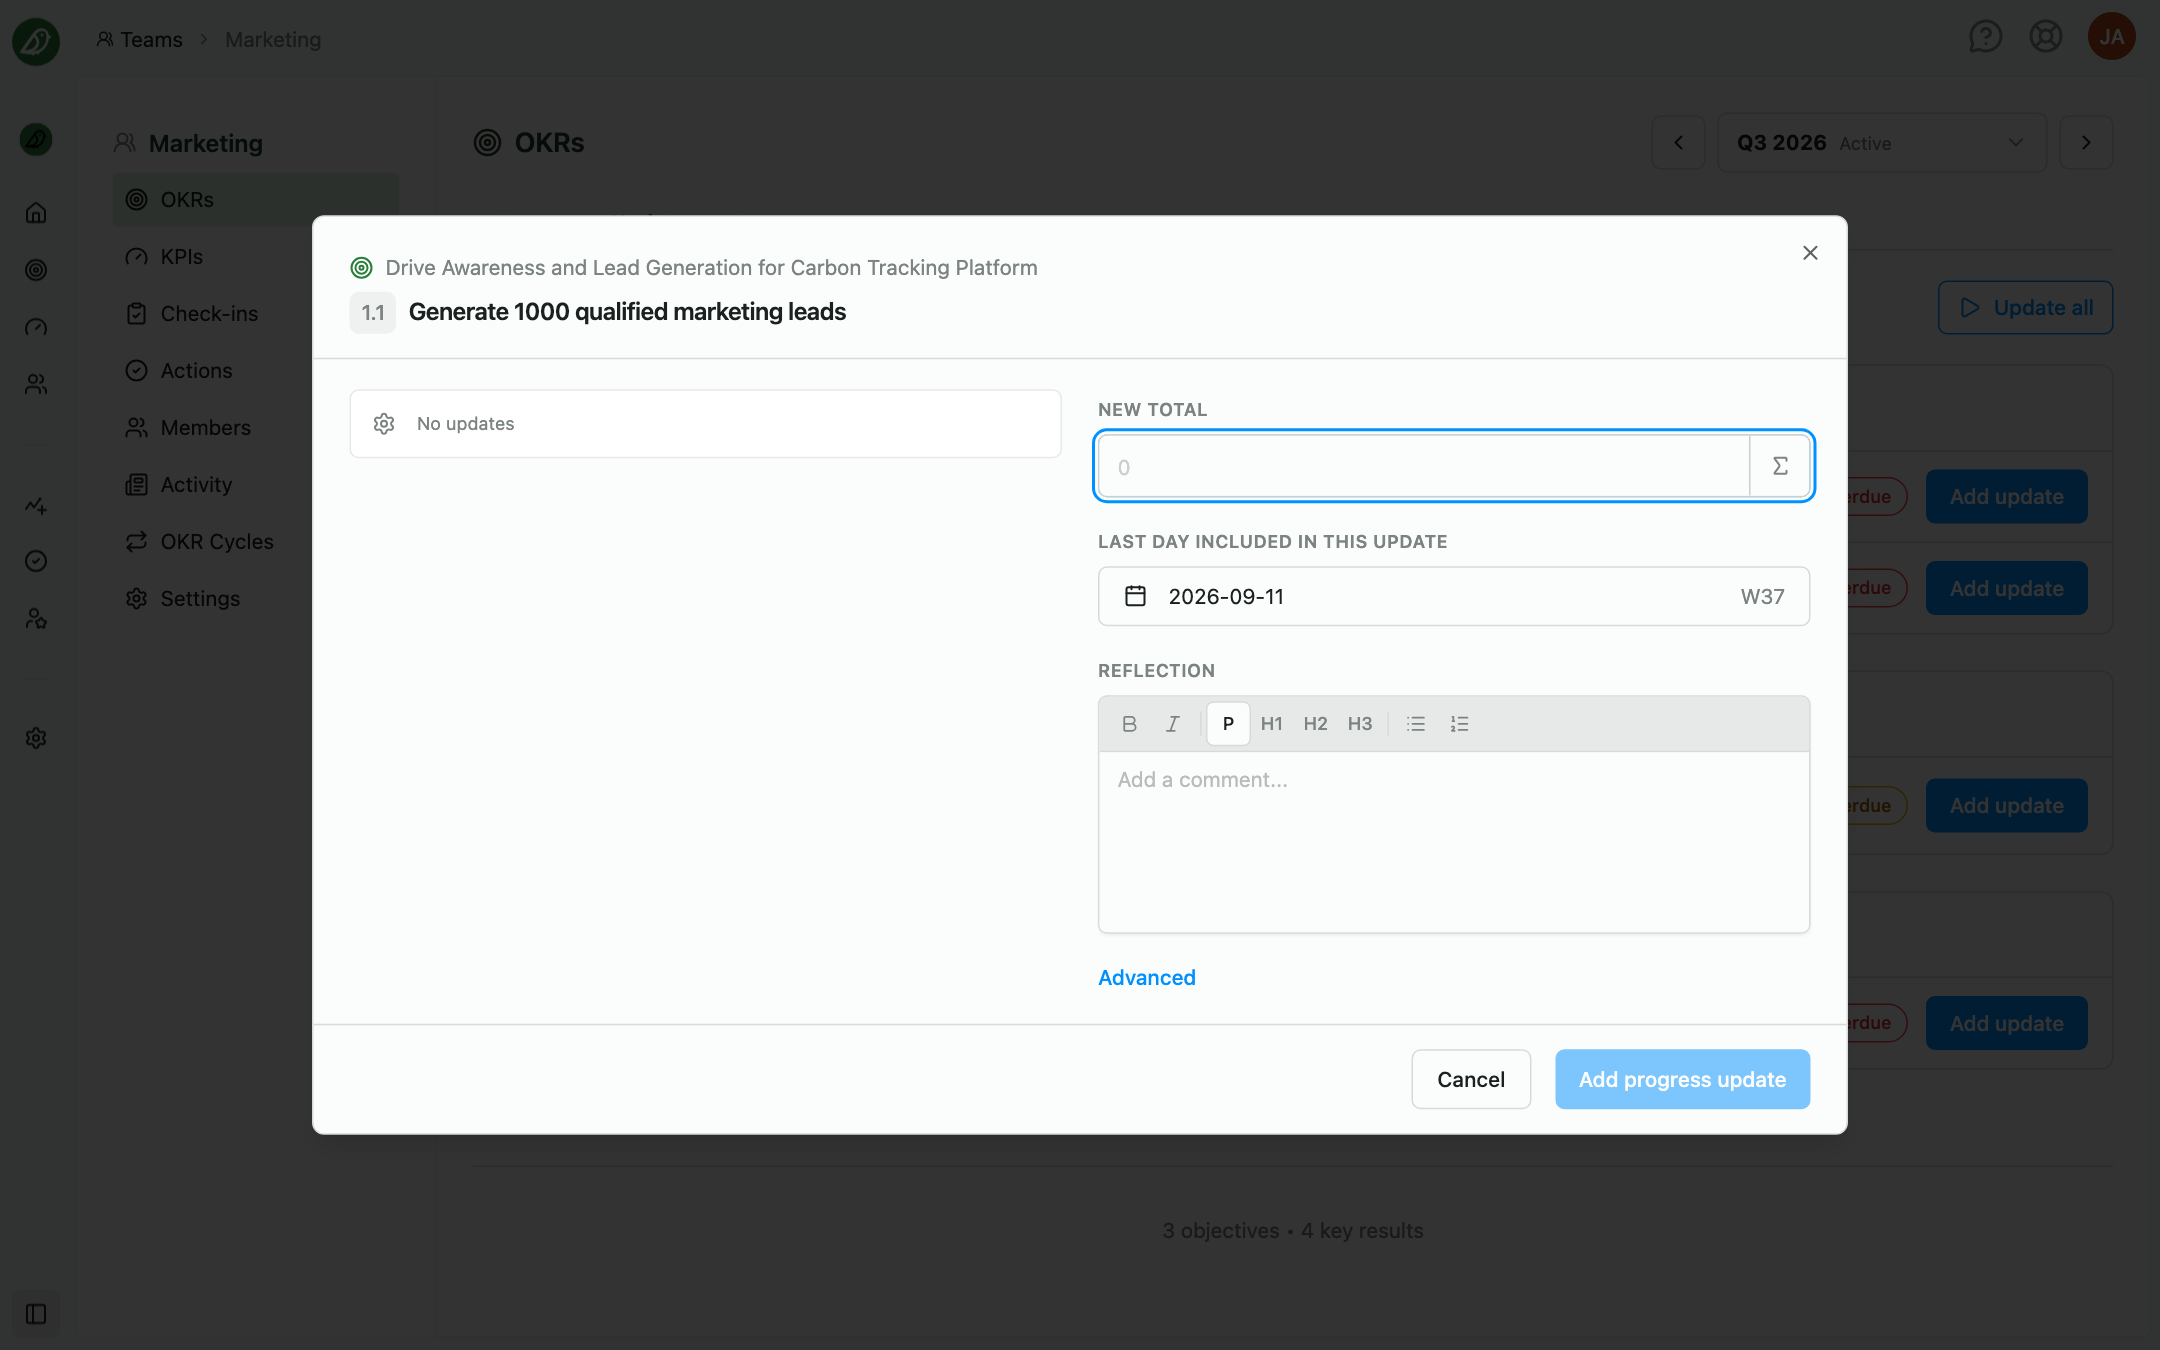
Task: Insert a bulleted list
Action: pos(1416,724)
